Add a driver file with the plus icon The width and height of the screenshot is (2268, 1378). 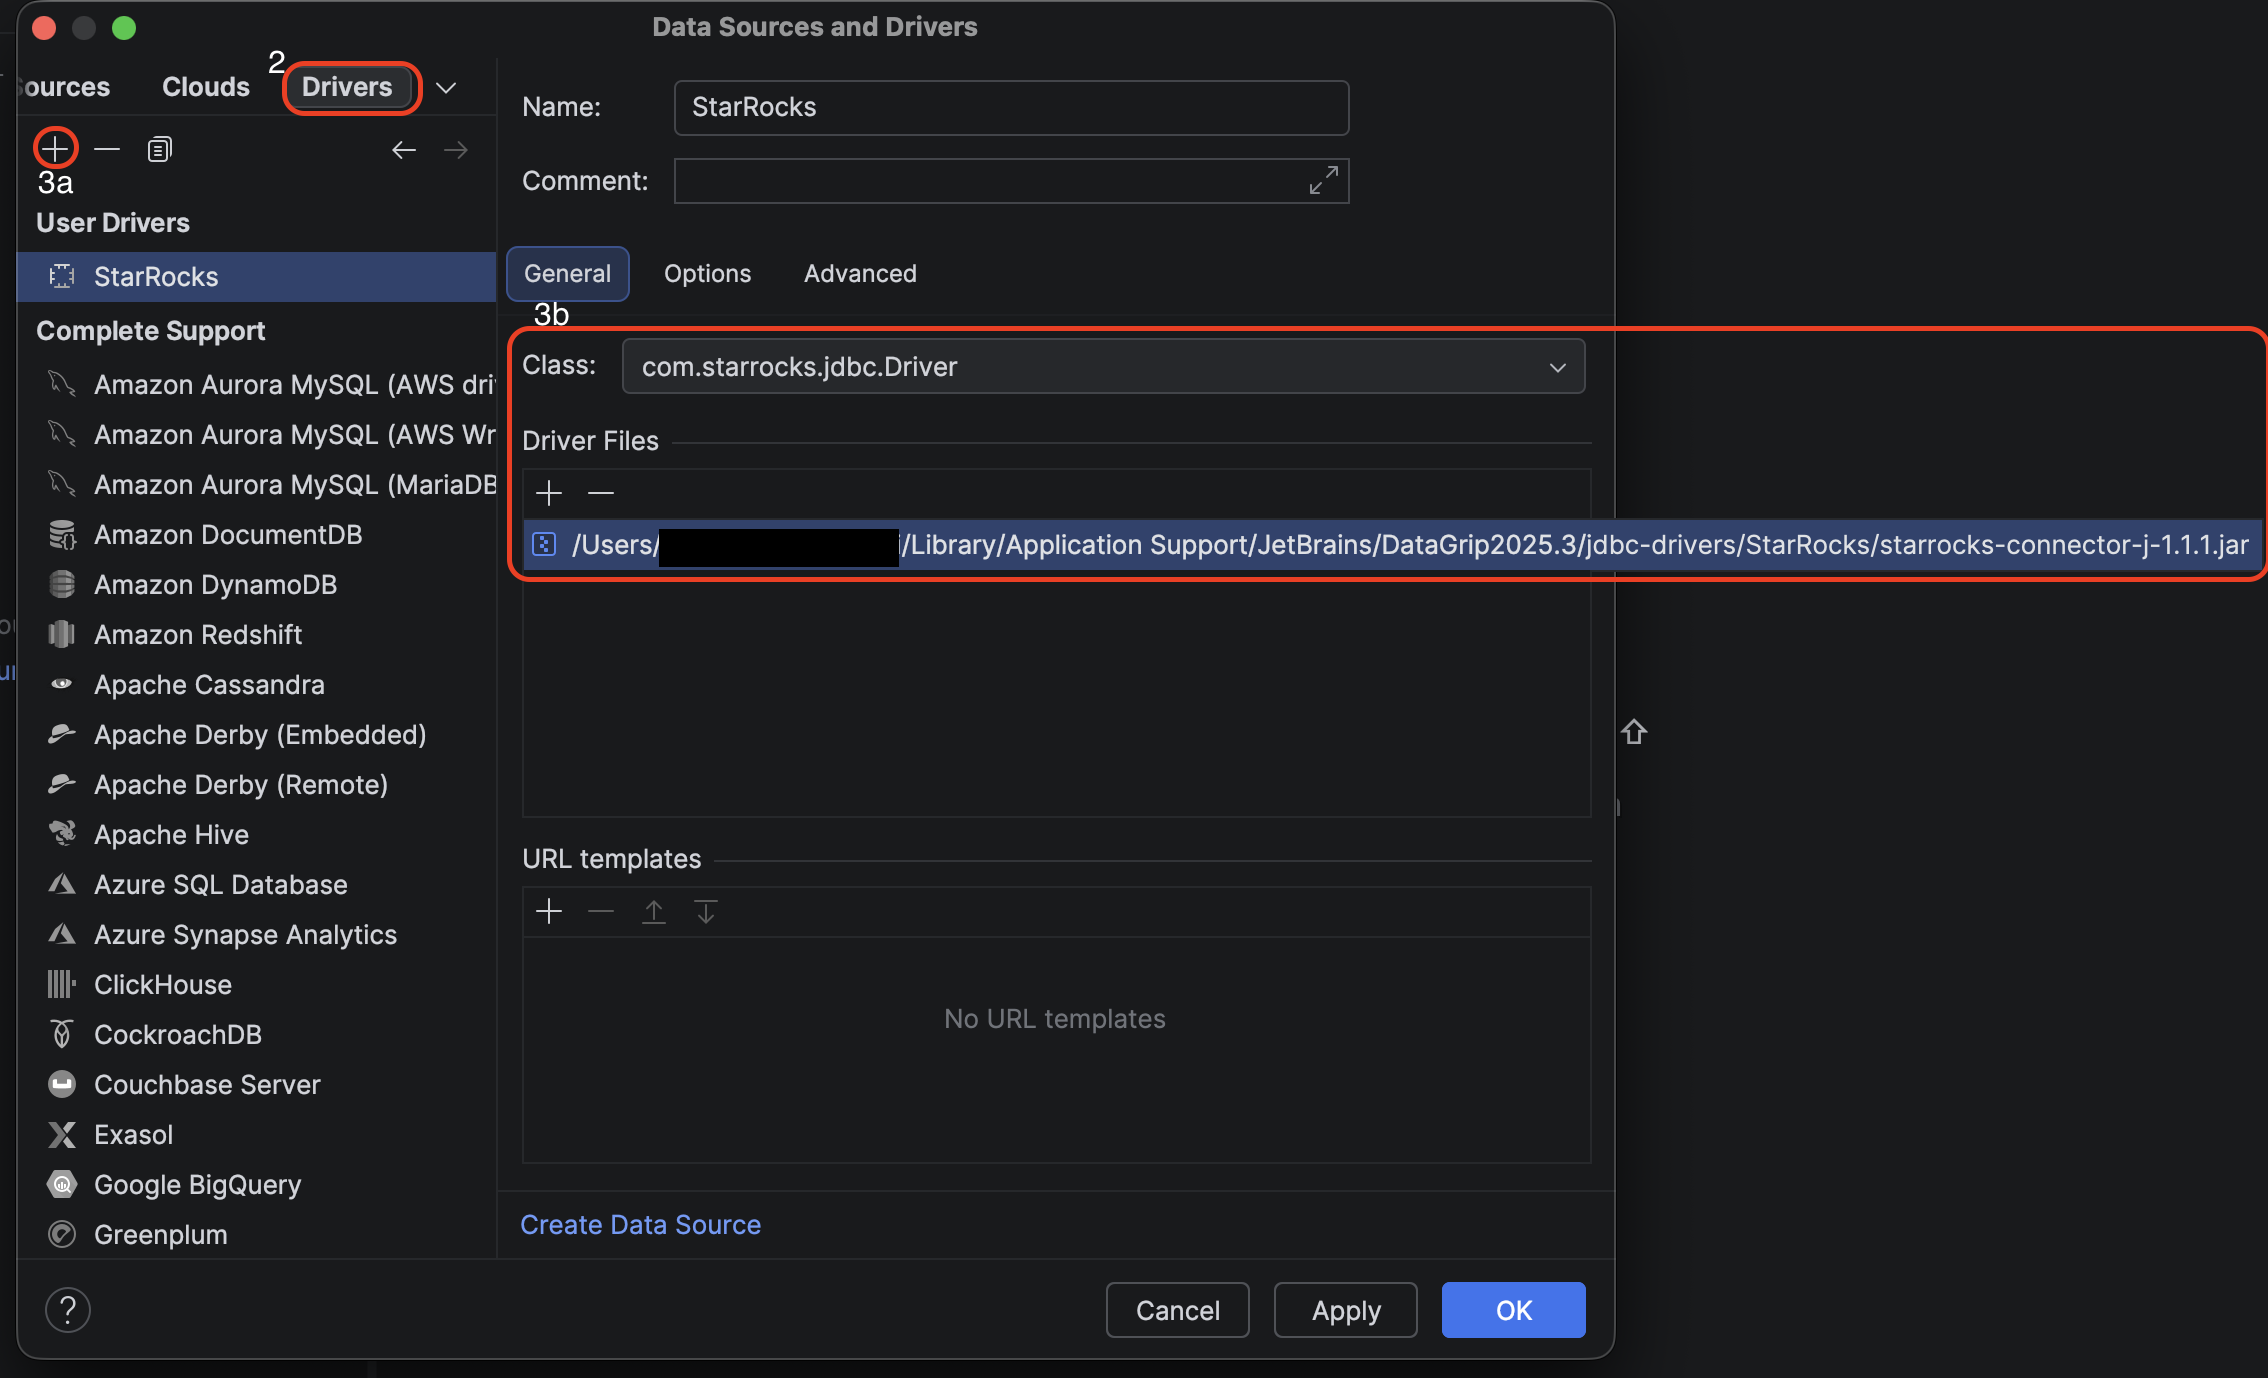549,493
